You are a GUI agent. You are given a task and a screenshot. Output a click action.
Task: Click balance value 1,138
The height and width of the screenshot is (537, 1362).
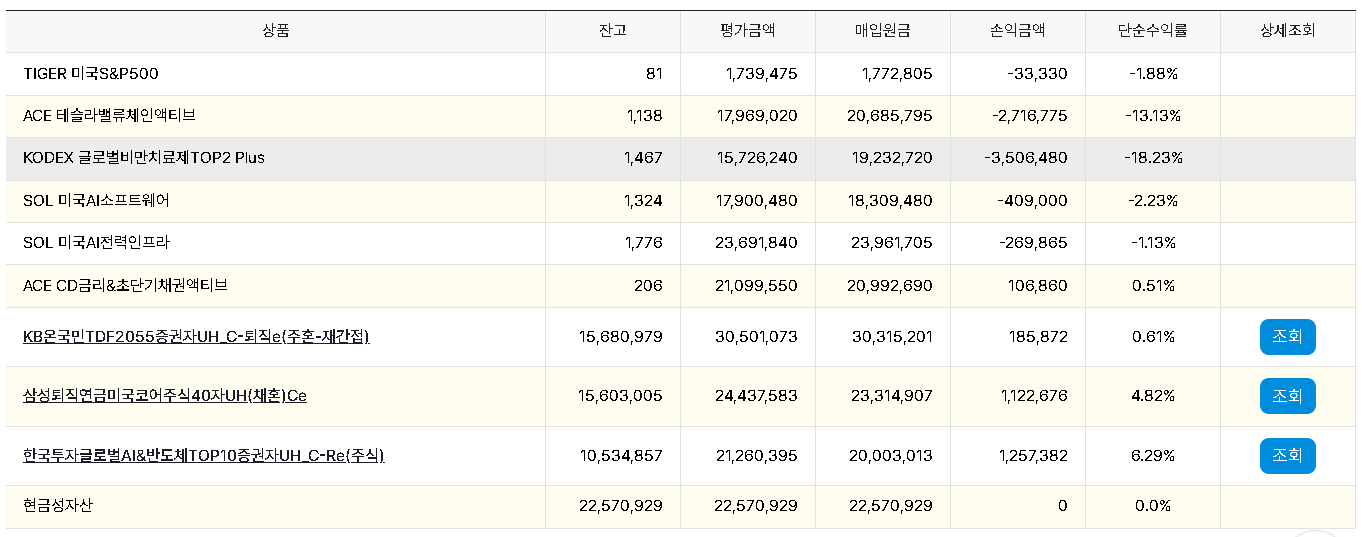pyautogui.click(x=645, y=116)
